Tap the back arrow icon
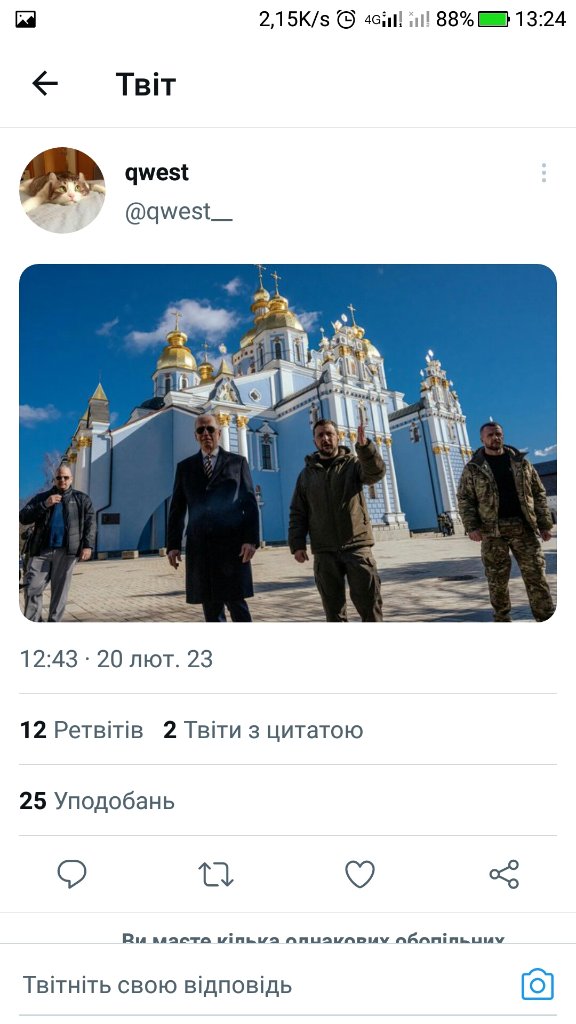 pos(45,84)
